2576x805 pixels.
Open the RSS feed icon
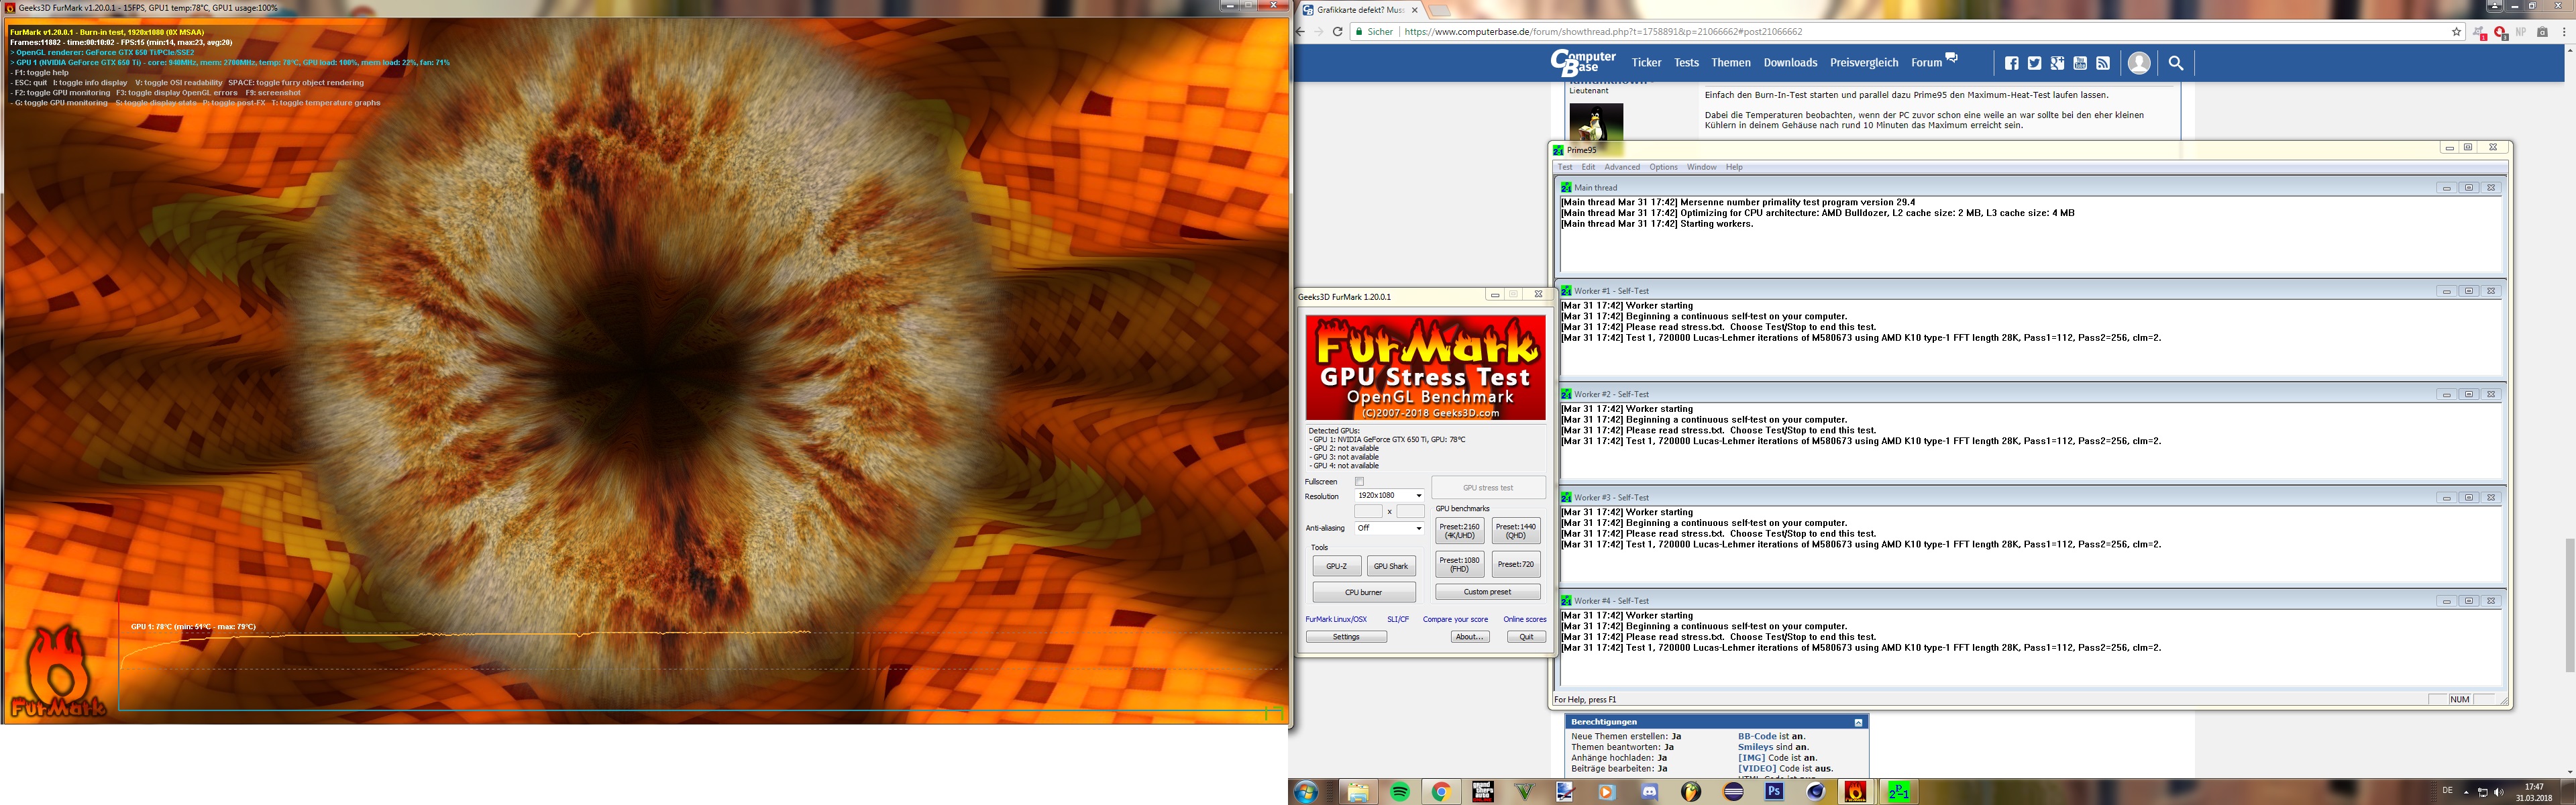(2103, 63)
